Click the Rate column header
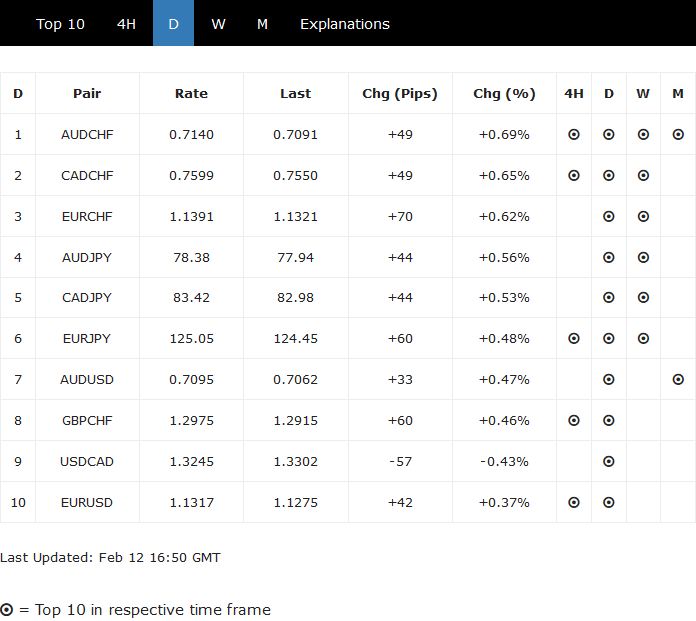Viewport: 696px width, 621px height. coord(191,94)
